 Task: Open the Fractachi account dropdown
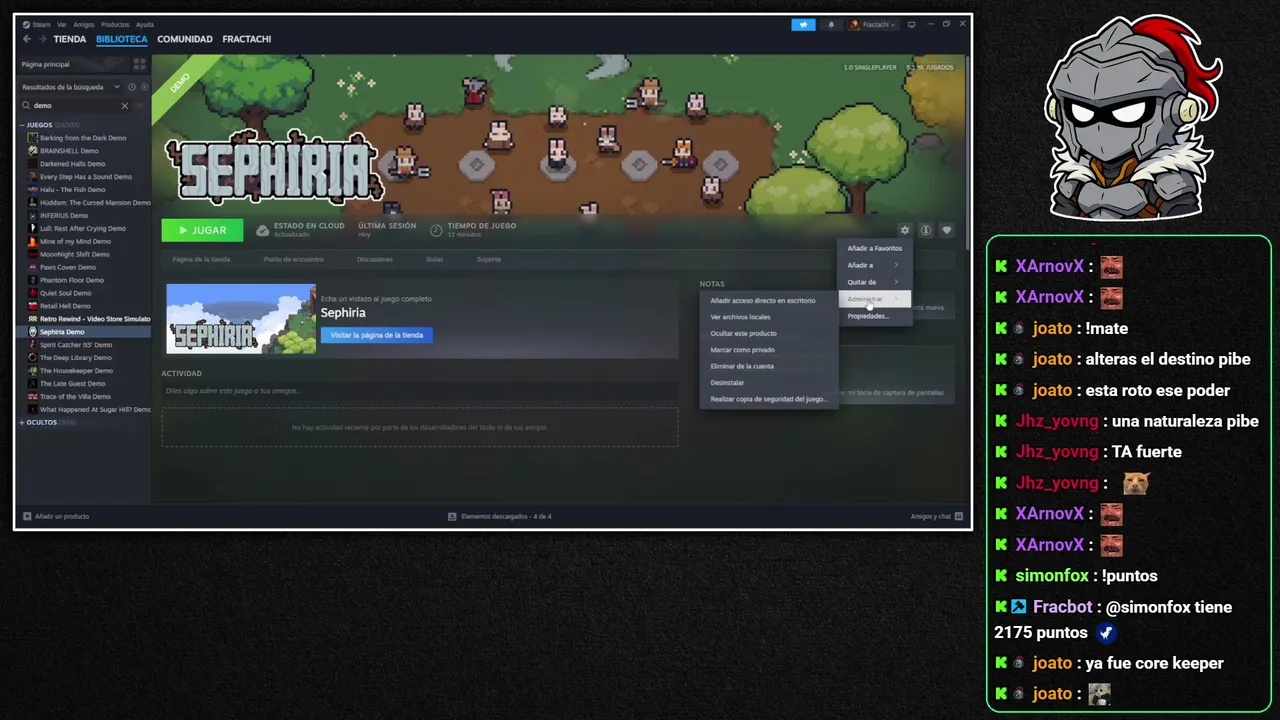coord(873,24)
